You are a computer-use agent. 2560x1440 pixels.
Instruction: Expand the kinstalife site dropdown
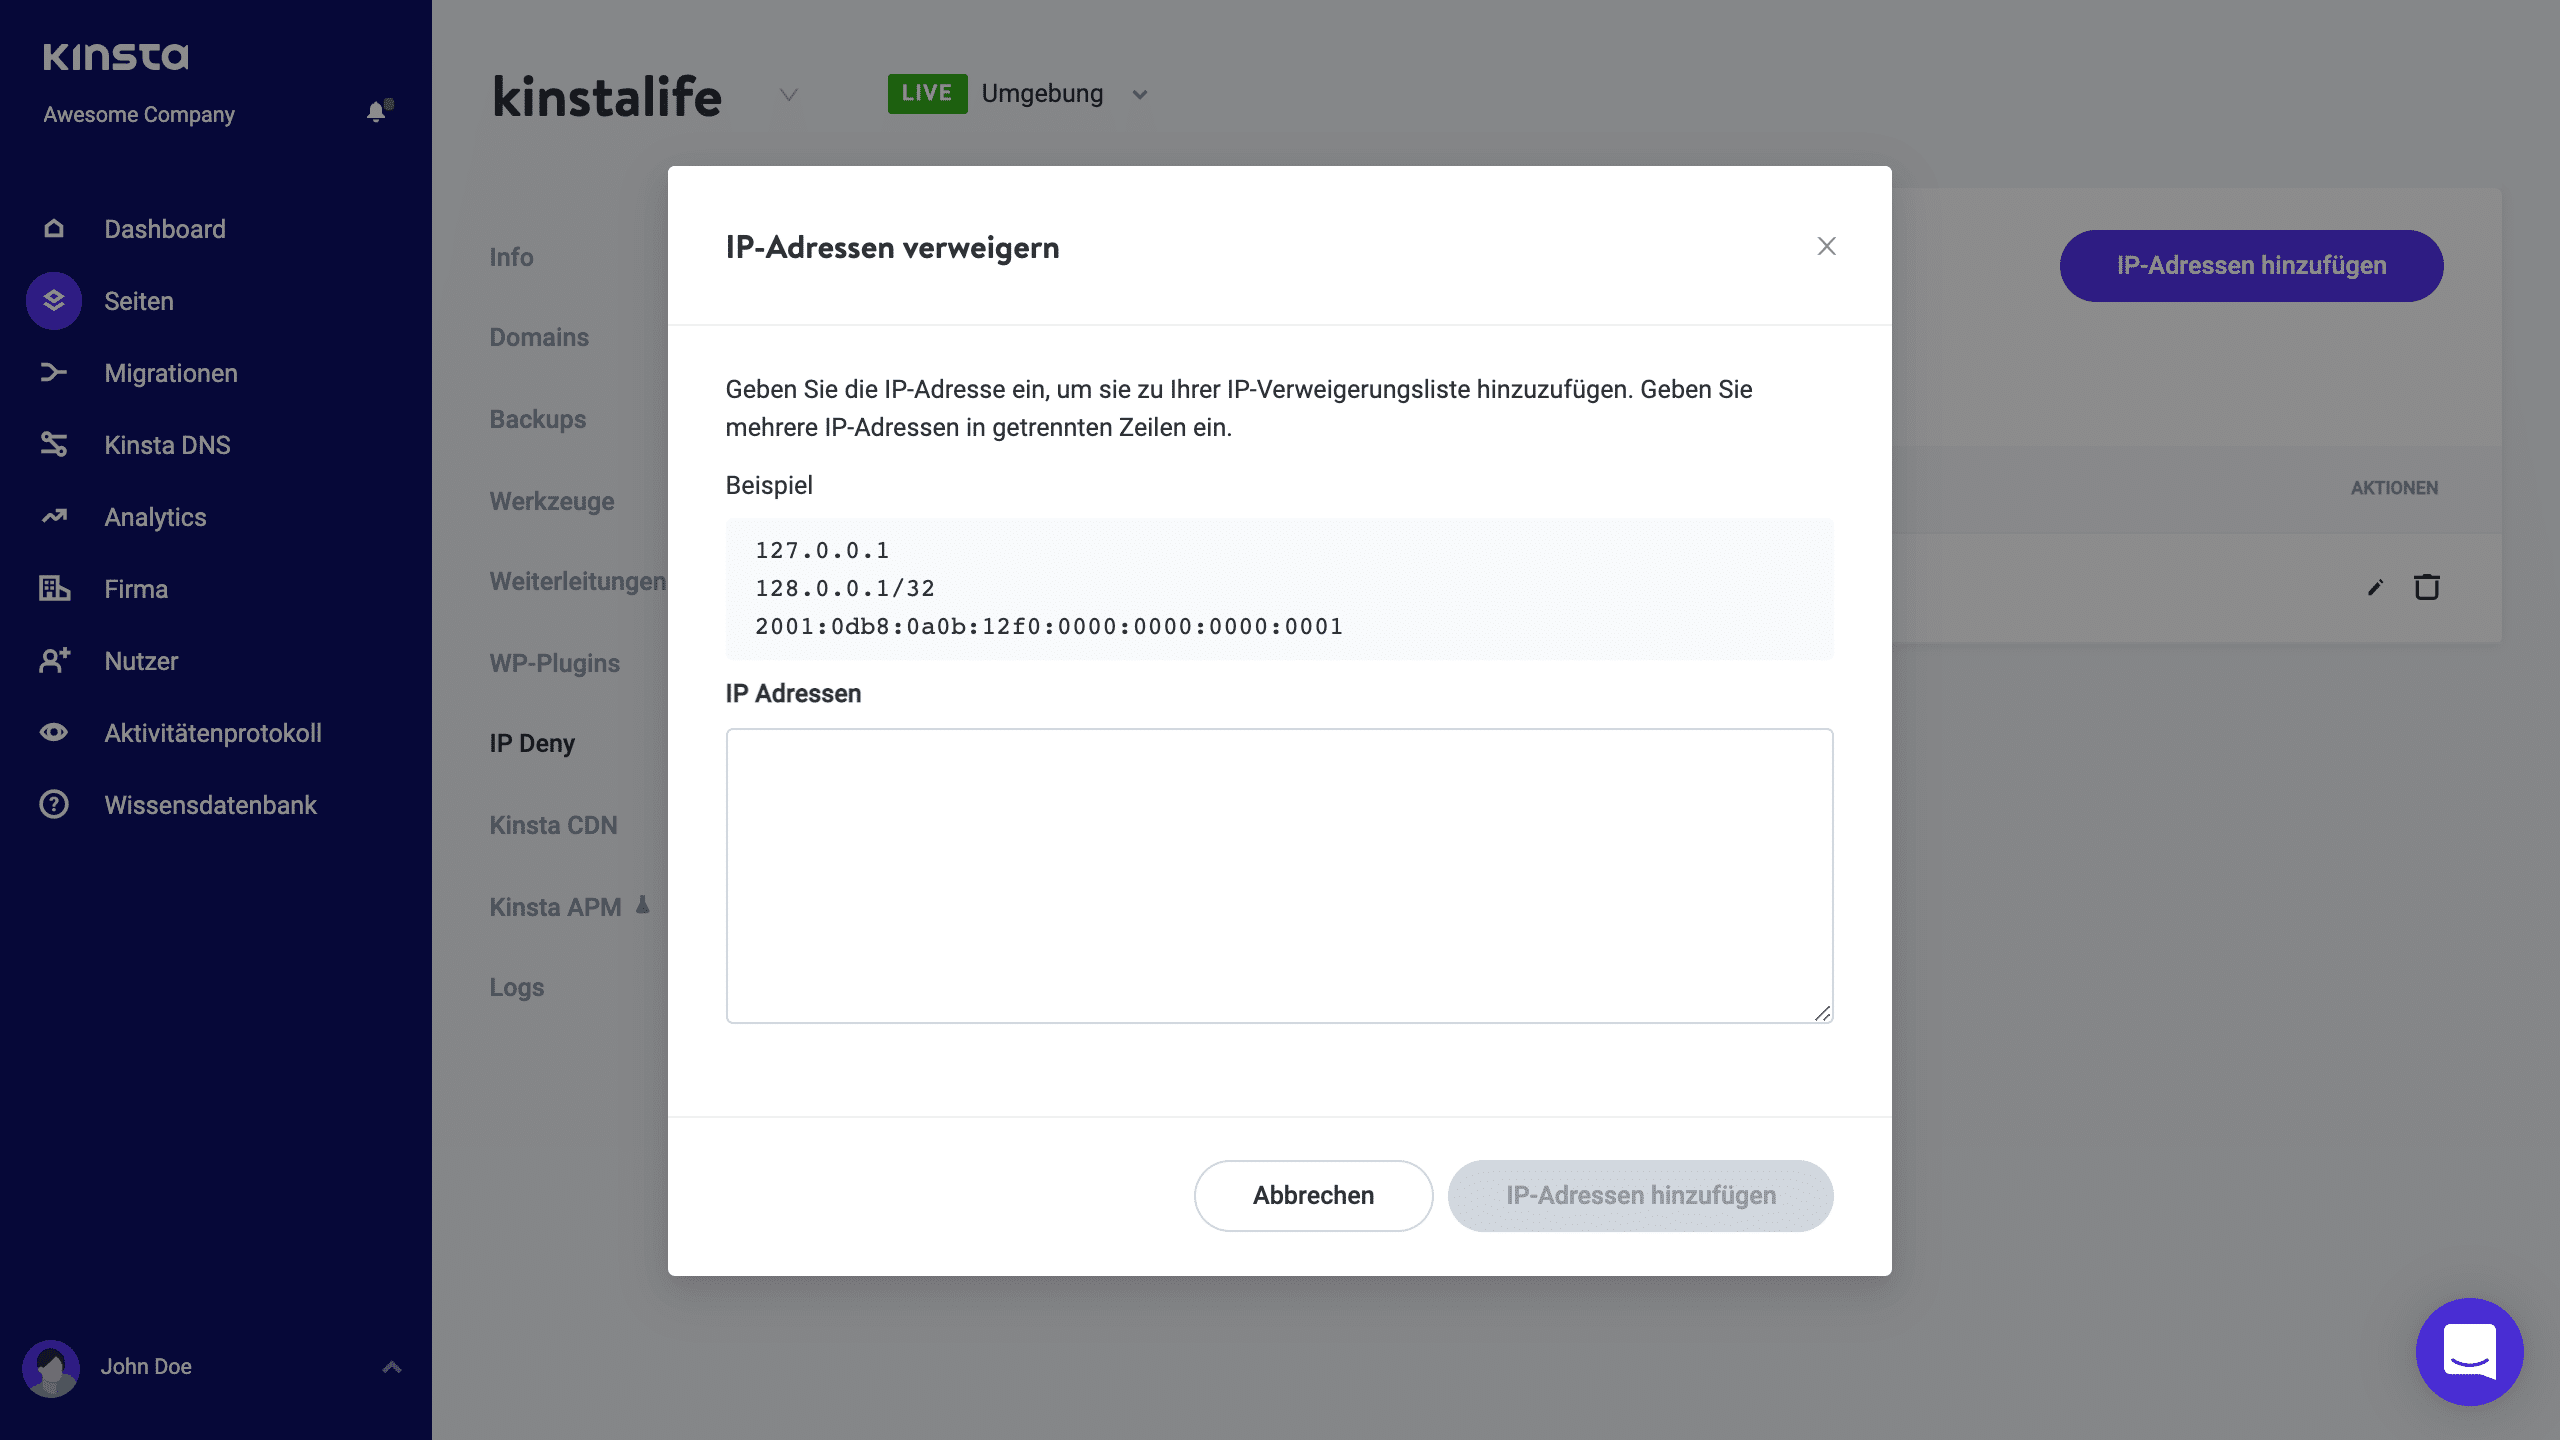pyautogui.click(x=788, y=97)
